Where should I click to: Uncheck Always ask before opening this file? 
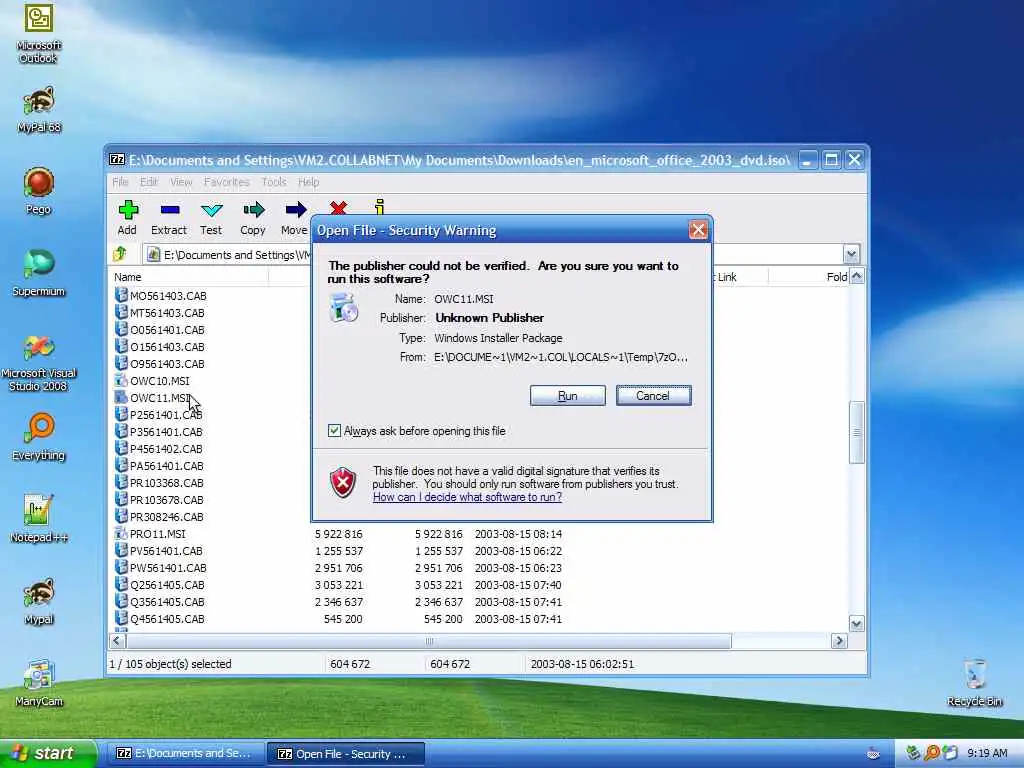[x=334, y=430]
